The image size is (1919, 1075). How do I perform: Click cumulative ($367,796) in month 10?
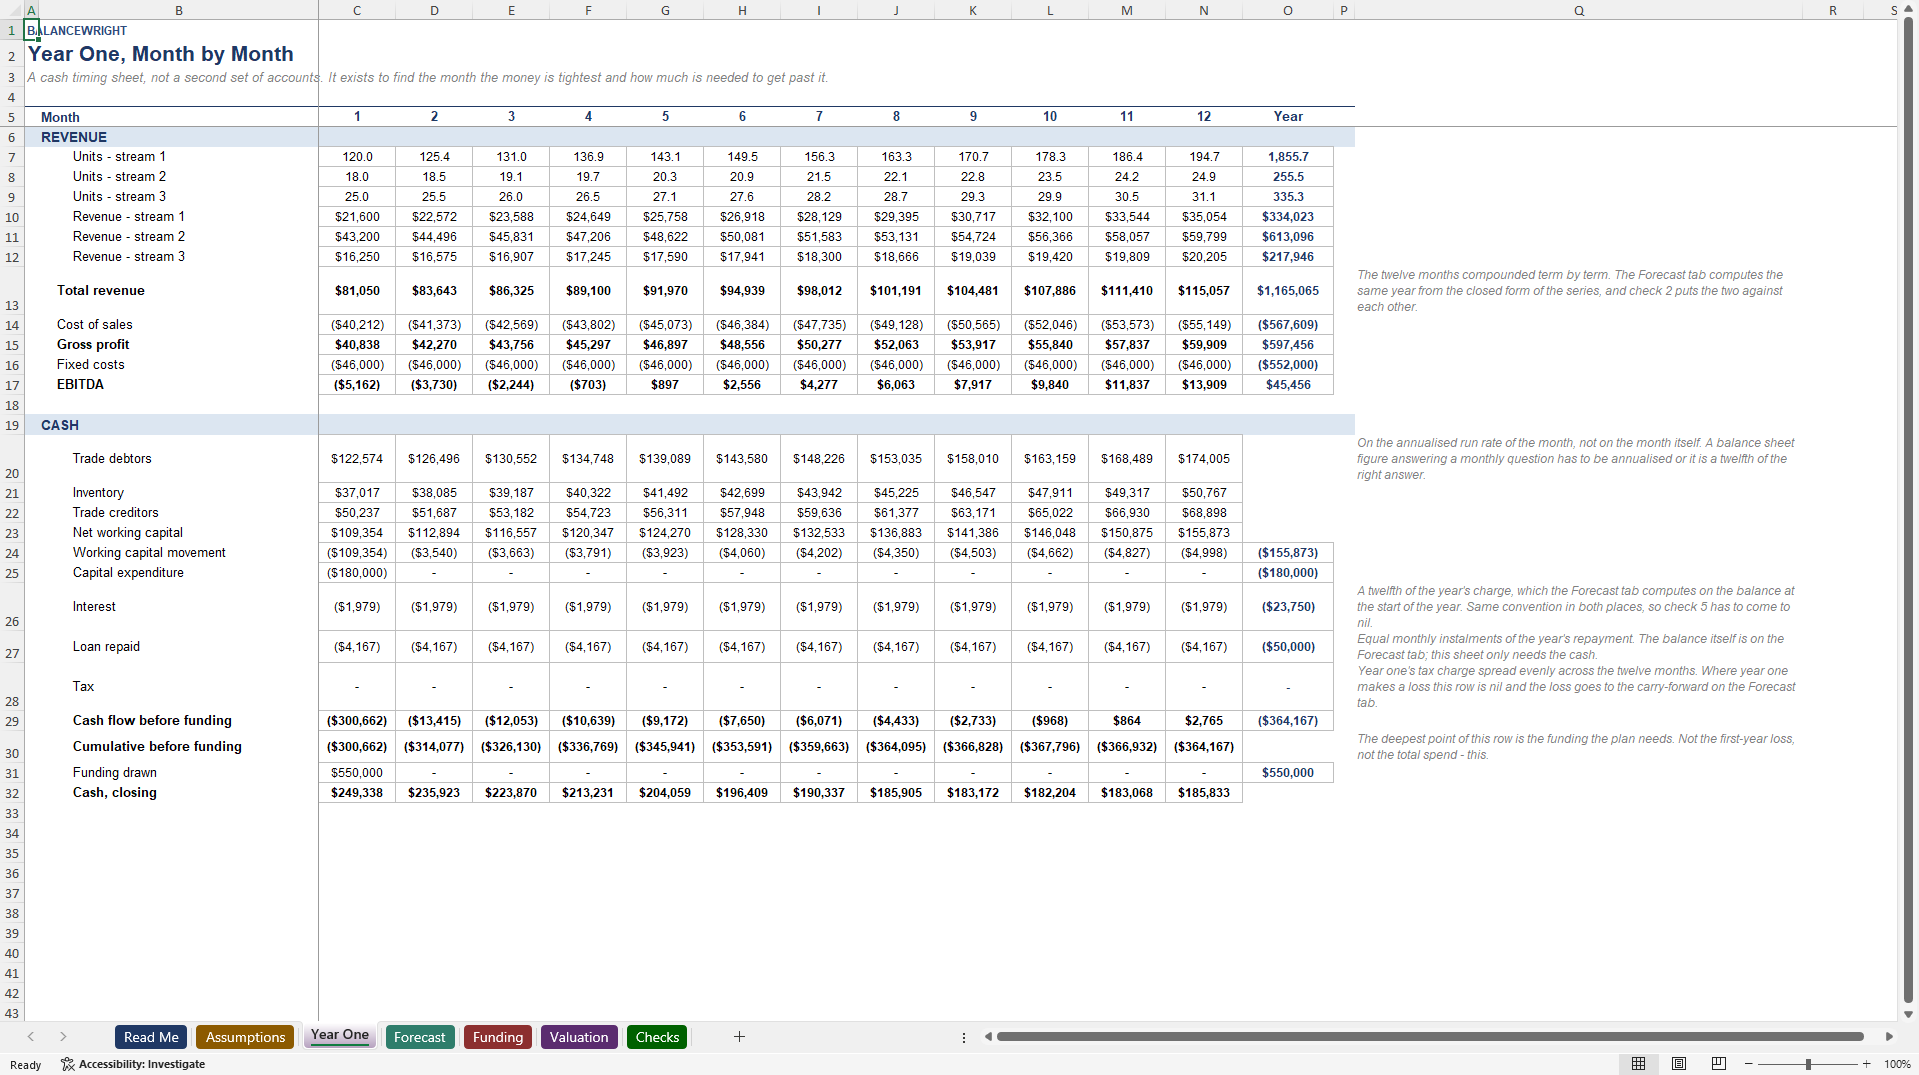(x=1050, y=747)
